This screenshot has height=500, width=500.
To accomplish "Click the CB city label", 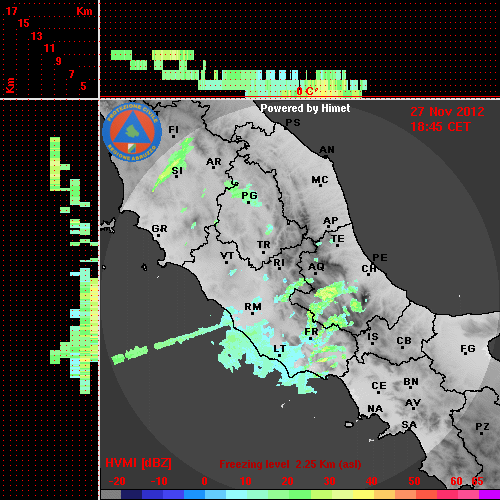I will [x=404, y=341].
